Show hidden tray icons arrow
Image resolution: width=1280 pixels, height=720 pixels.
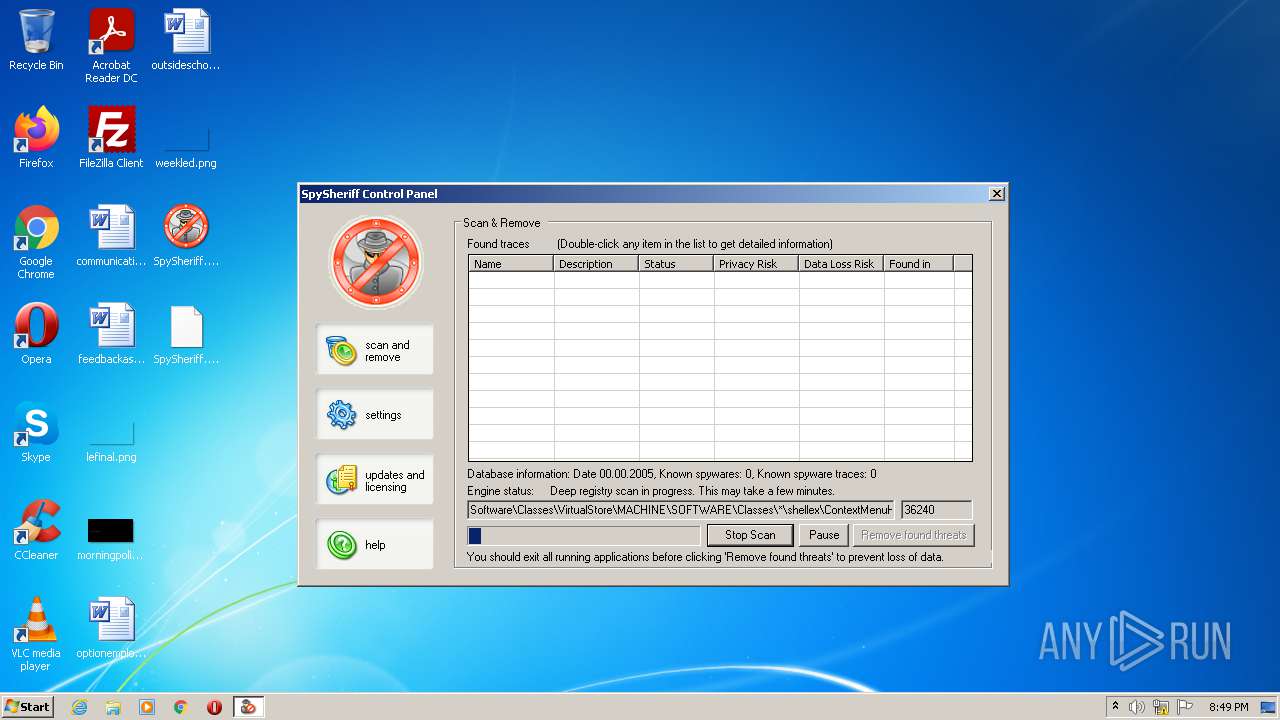pyautogui.click(x=1115, y=707)
